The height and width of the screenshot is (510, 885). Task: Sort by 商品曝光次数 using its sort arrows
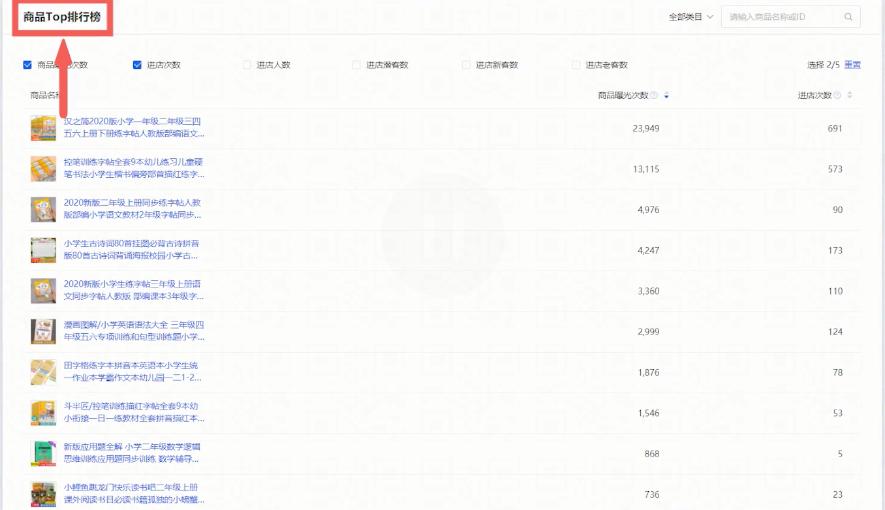tap(667, 95)
